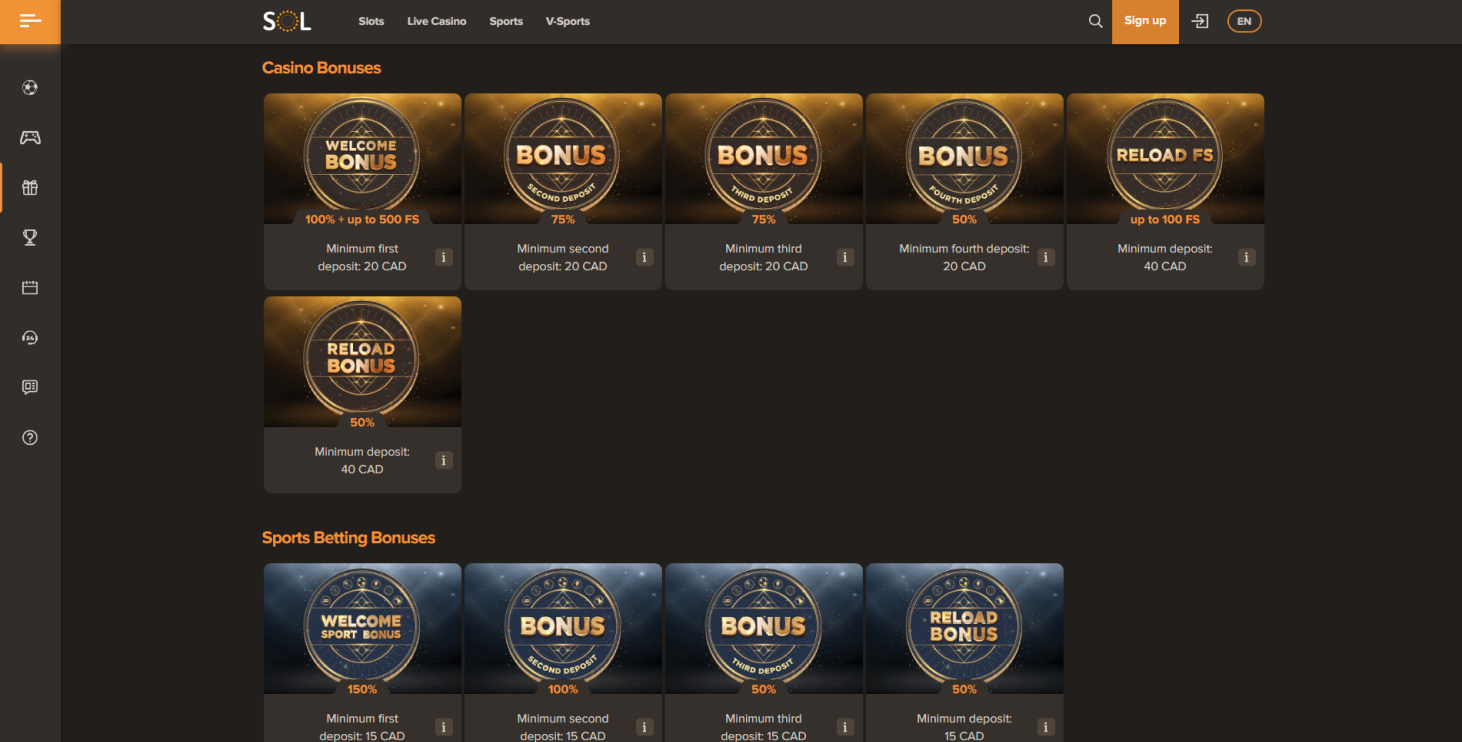Open the trophy tournaments icon

click(30, 238)
